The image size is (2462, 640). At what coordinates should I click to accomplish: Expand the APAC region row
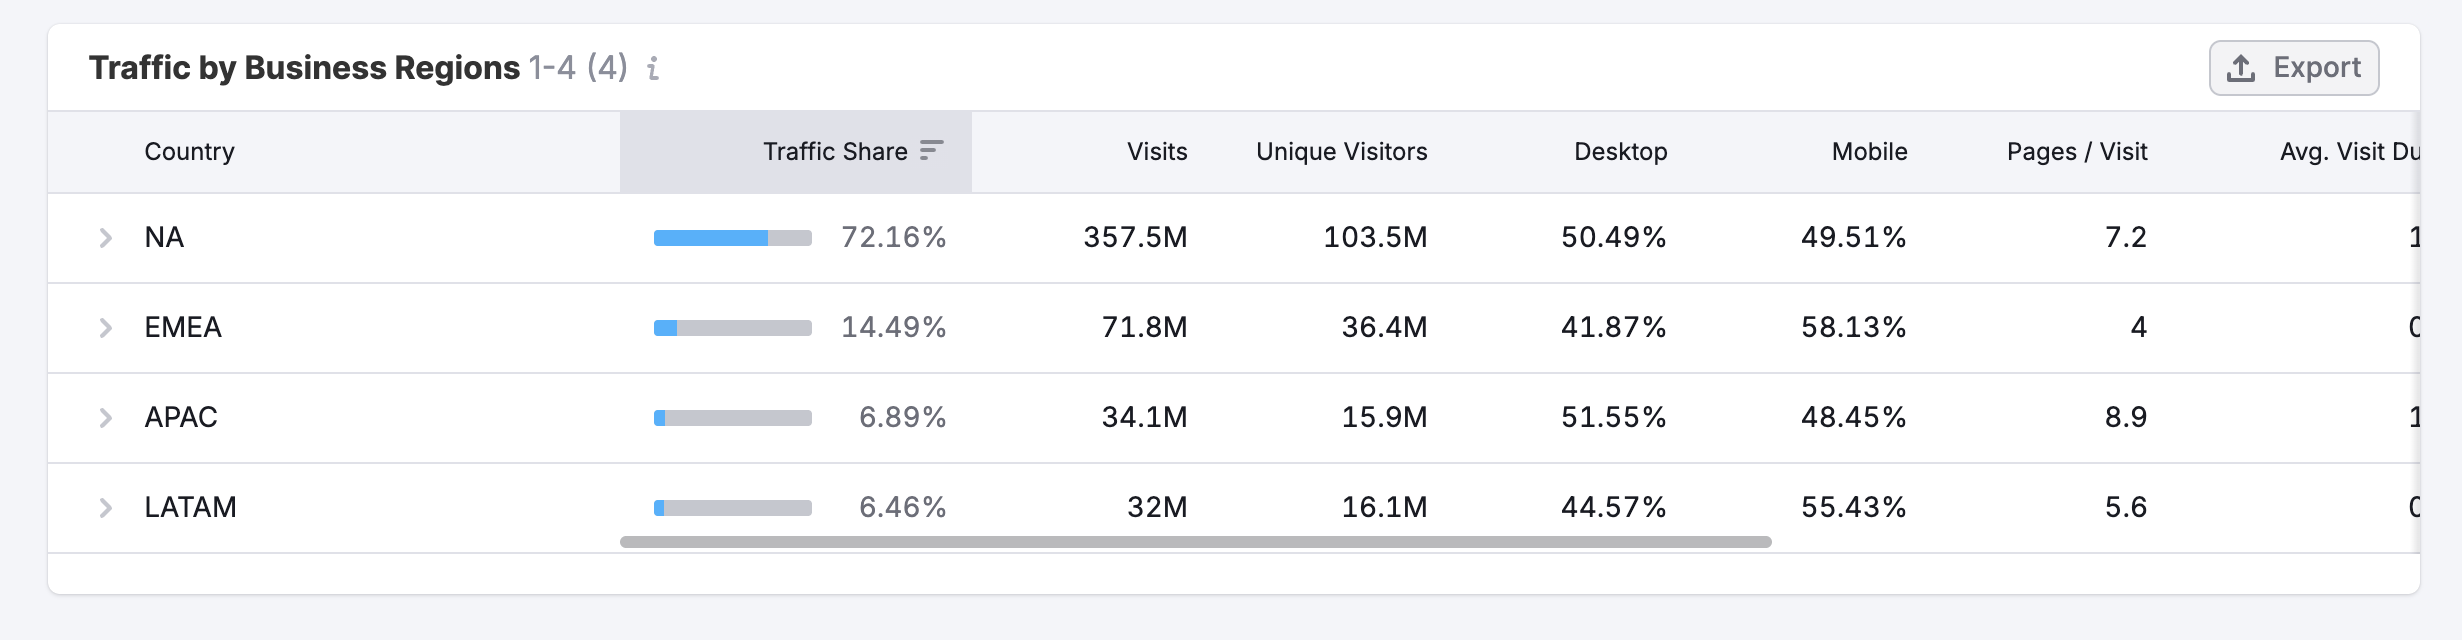click(105, 418)
